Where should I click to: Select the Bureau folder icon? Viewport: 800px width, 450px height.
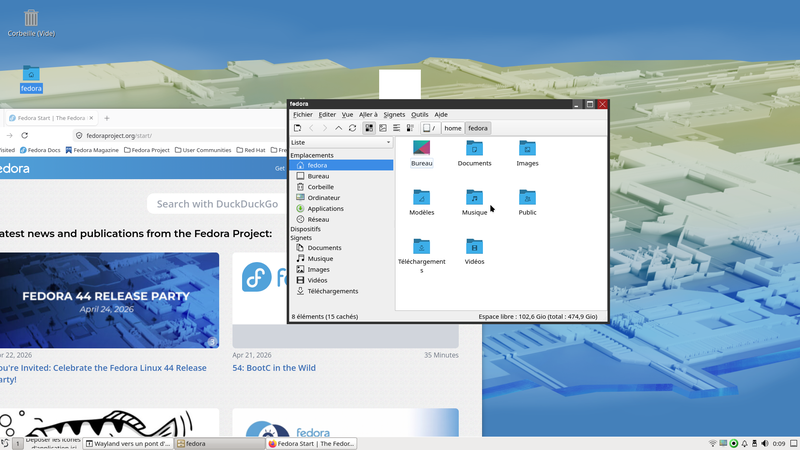421,153
